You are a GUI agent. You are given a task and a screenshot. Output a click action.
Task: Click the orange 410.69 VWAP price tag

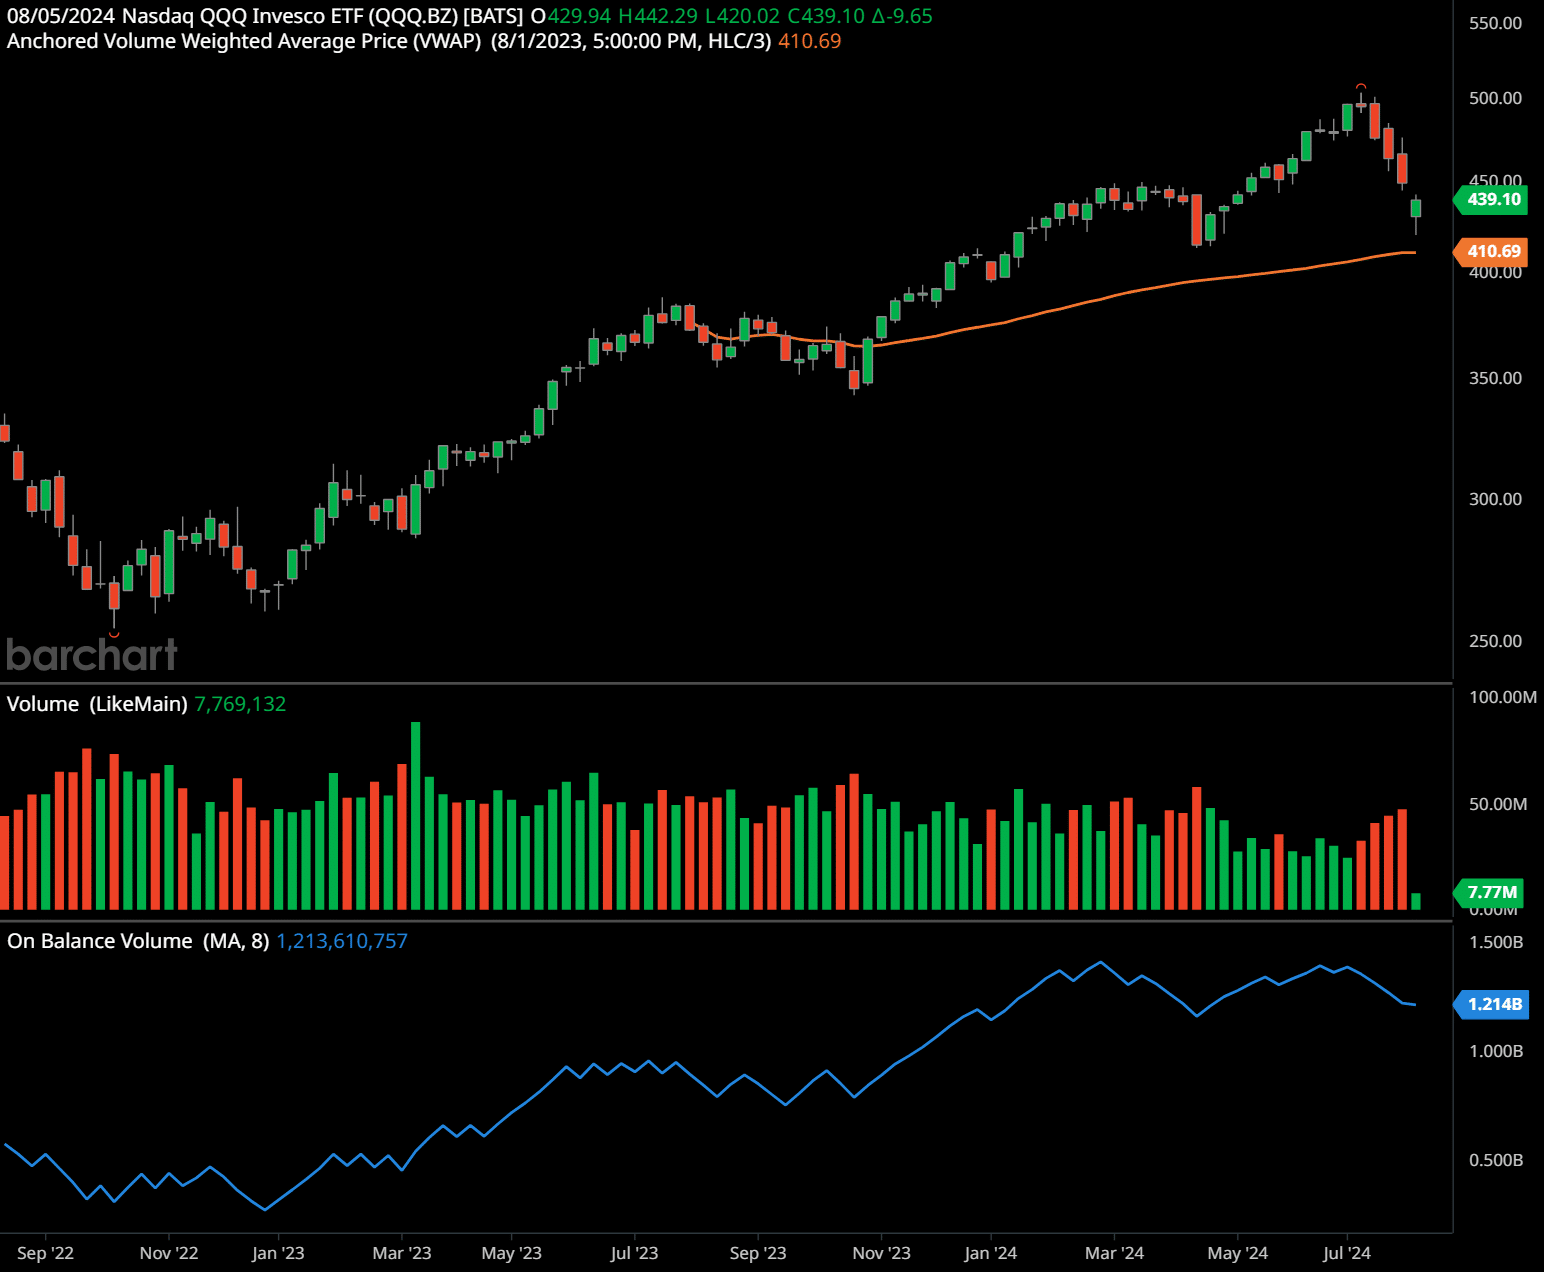click(1493, 251)
